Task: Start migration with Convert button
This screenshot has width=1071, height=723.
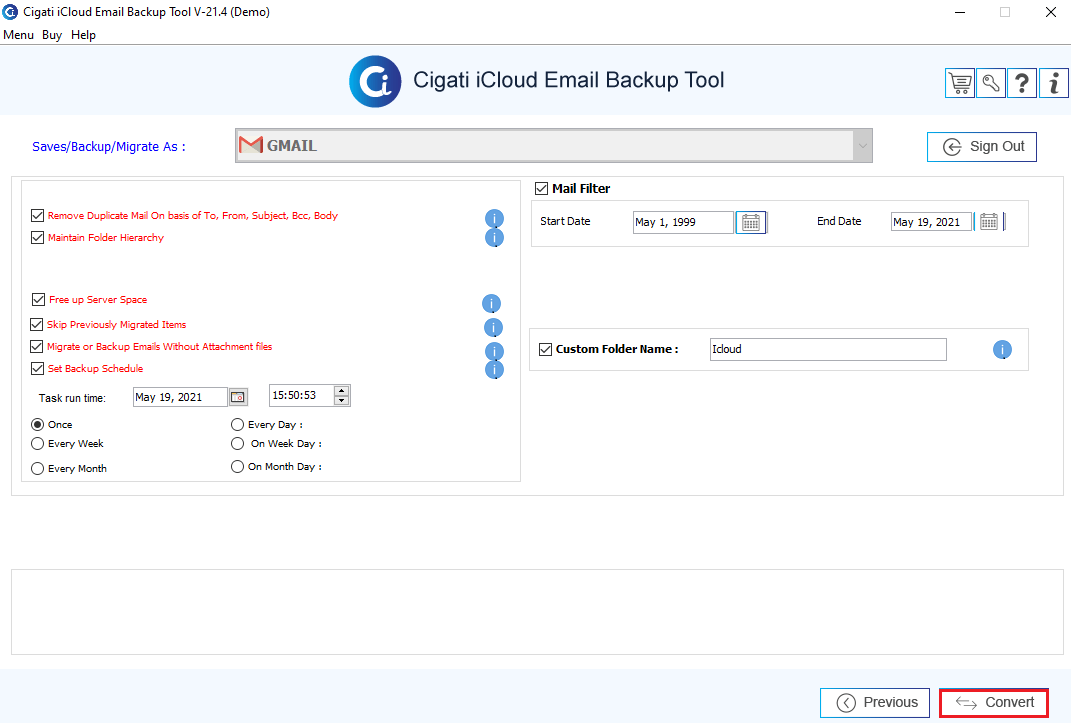Action: coord(994,703)
